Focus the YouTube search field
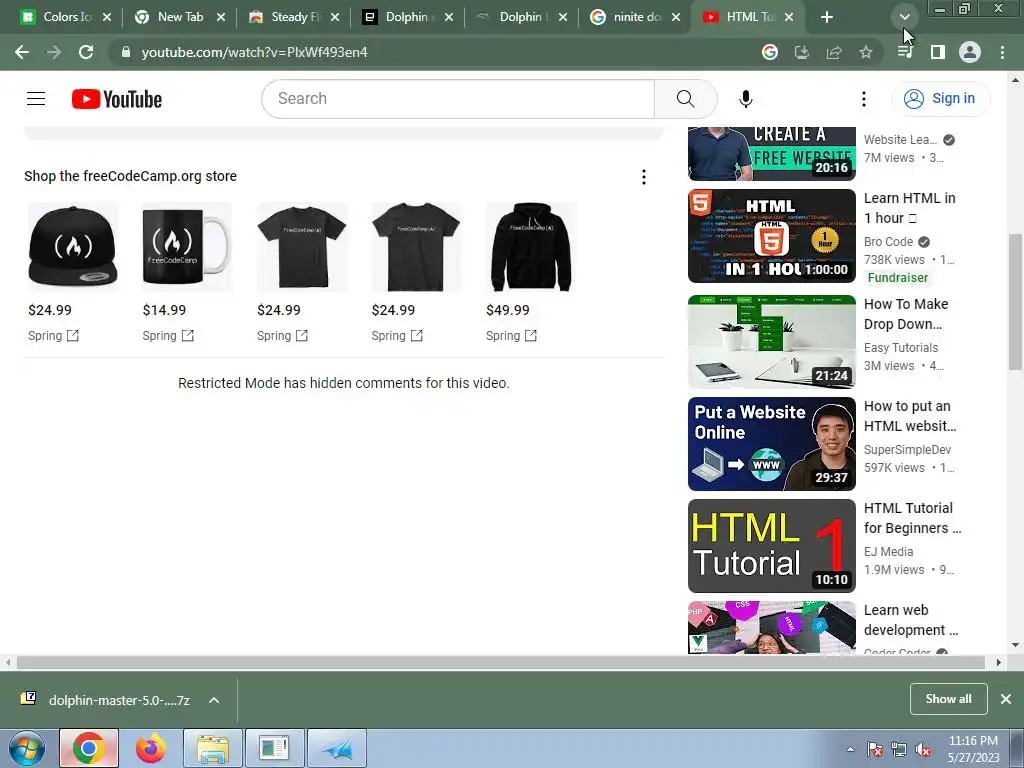 point(458,99)
